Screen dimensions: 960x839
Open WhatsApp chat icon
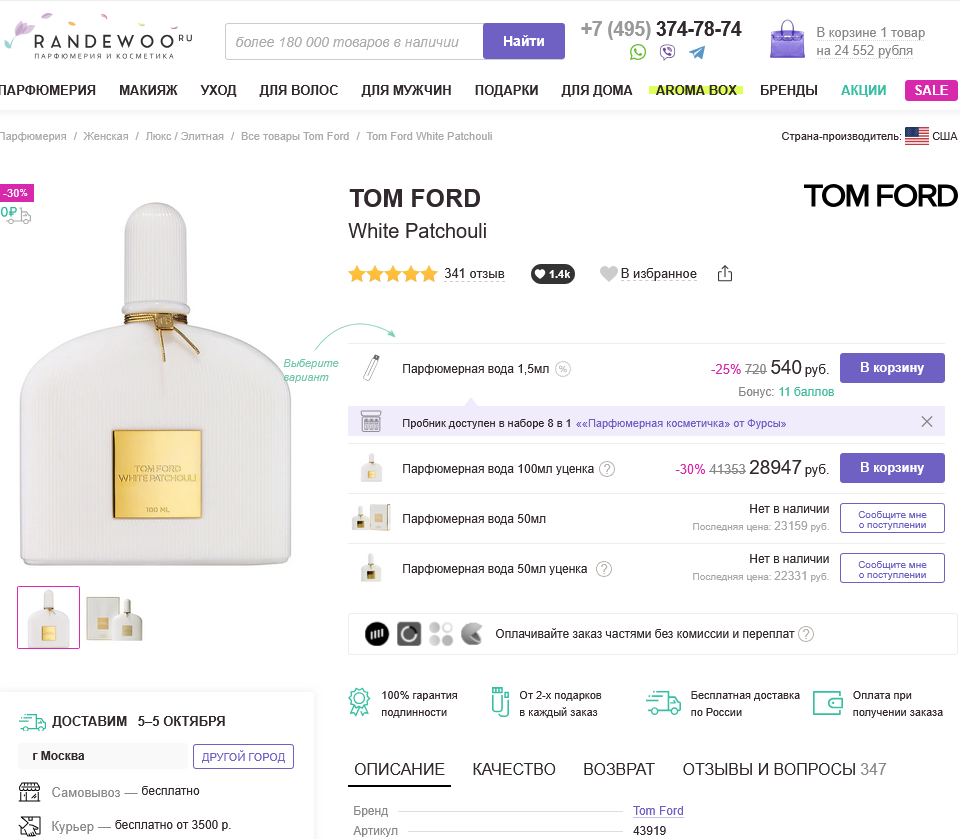tap(638, 52)
